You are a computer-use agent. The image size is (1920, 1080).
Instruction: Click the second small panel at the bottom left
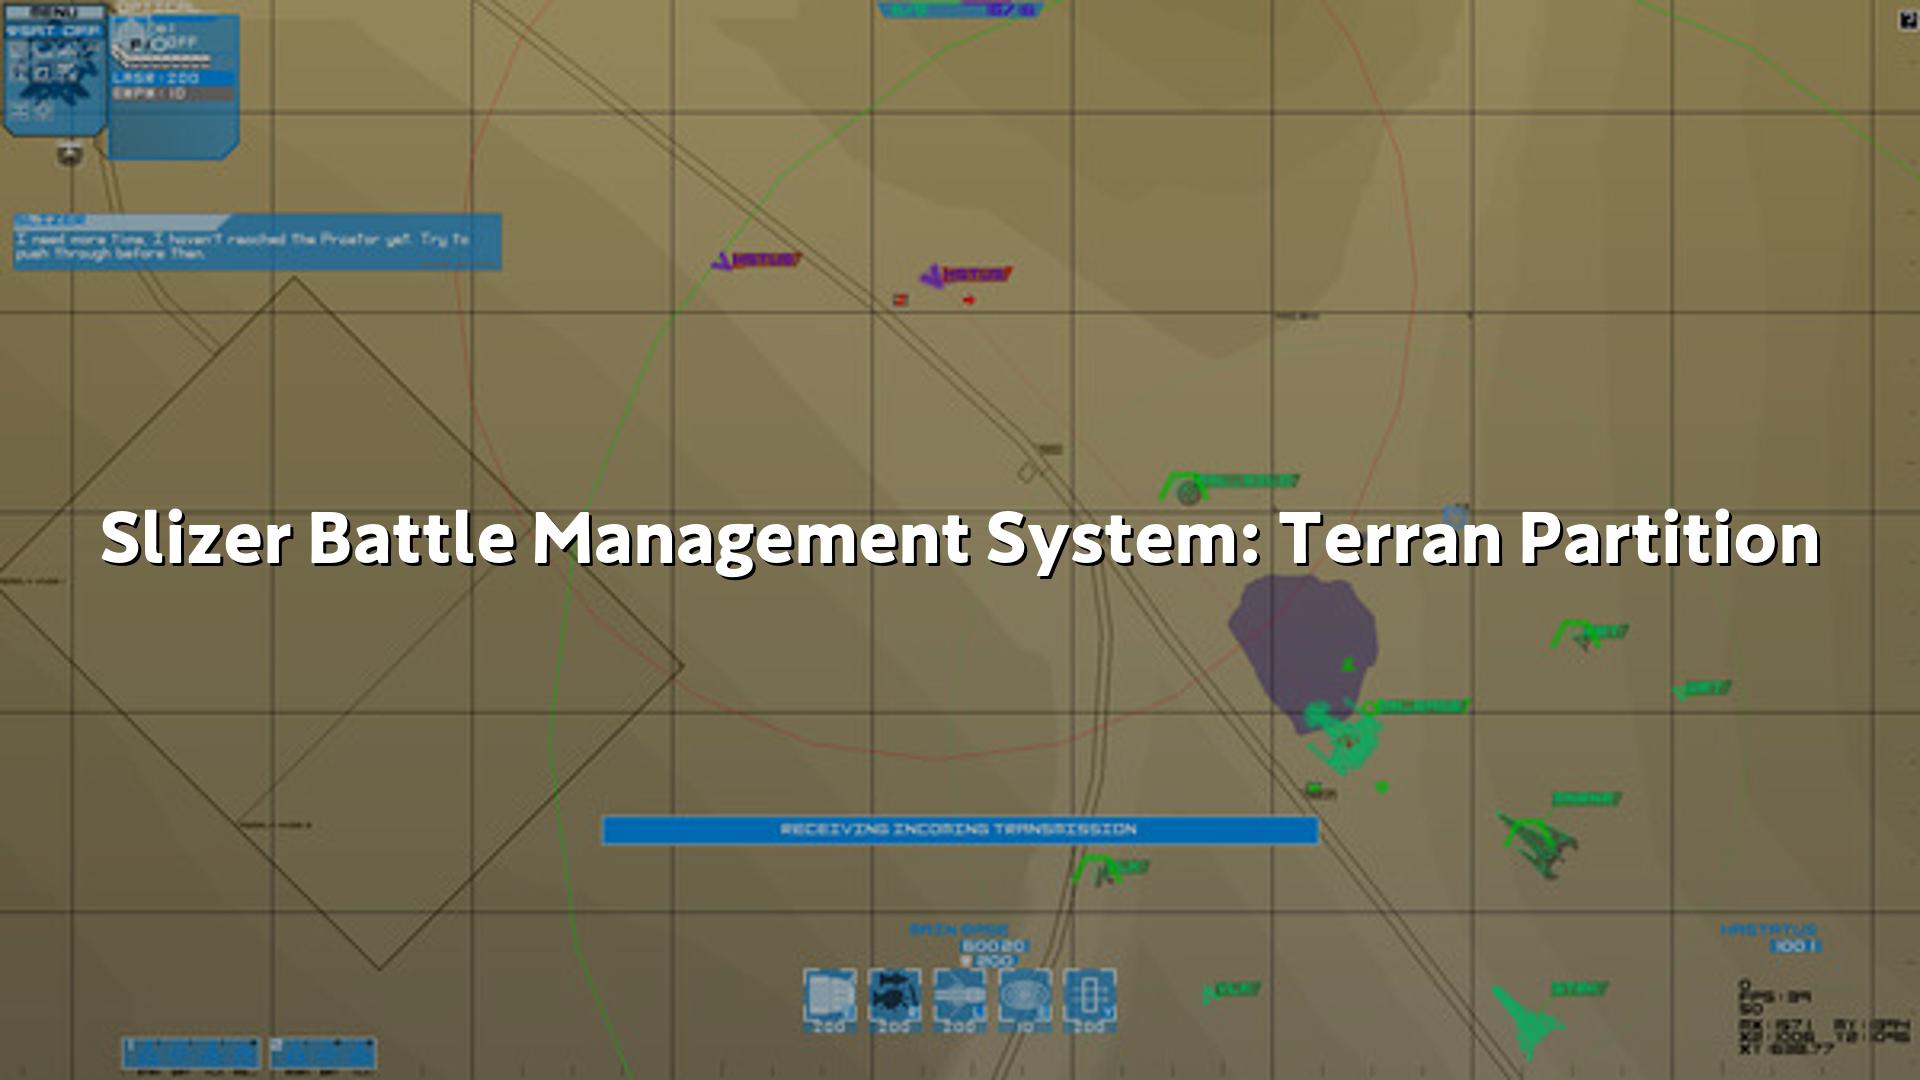click(323, 1053)
